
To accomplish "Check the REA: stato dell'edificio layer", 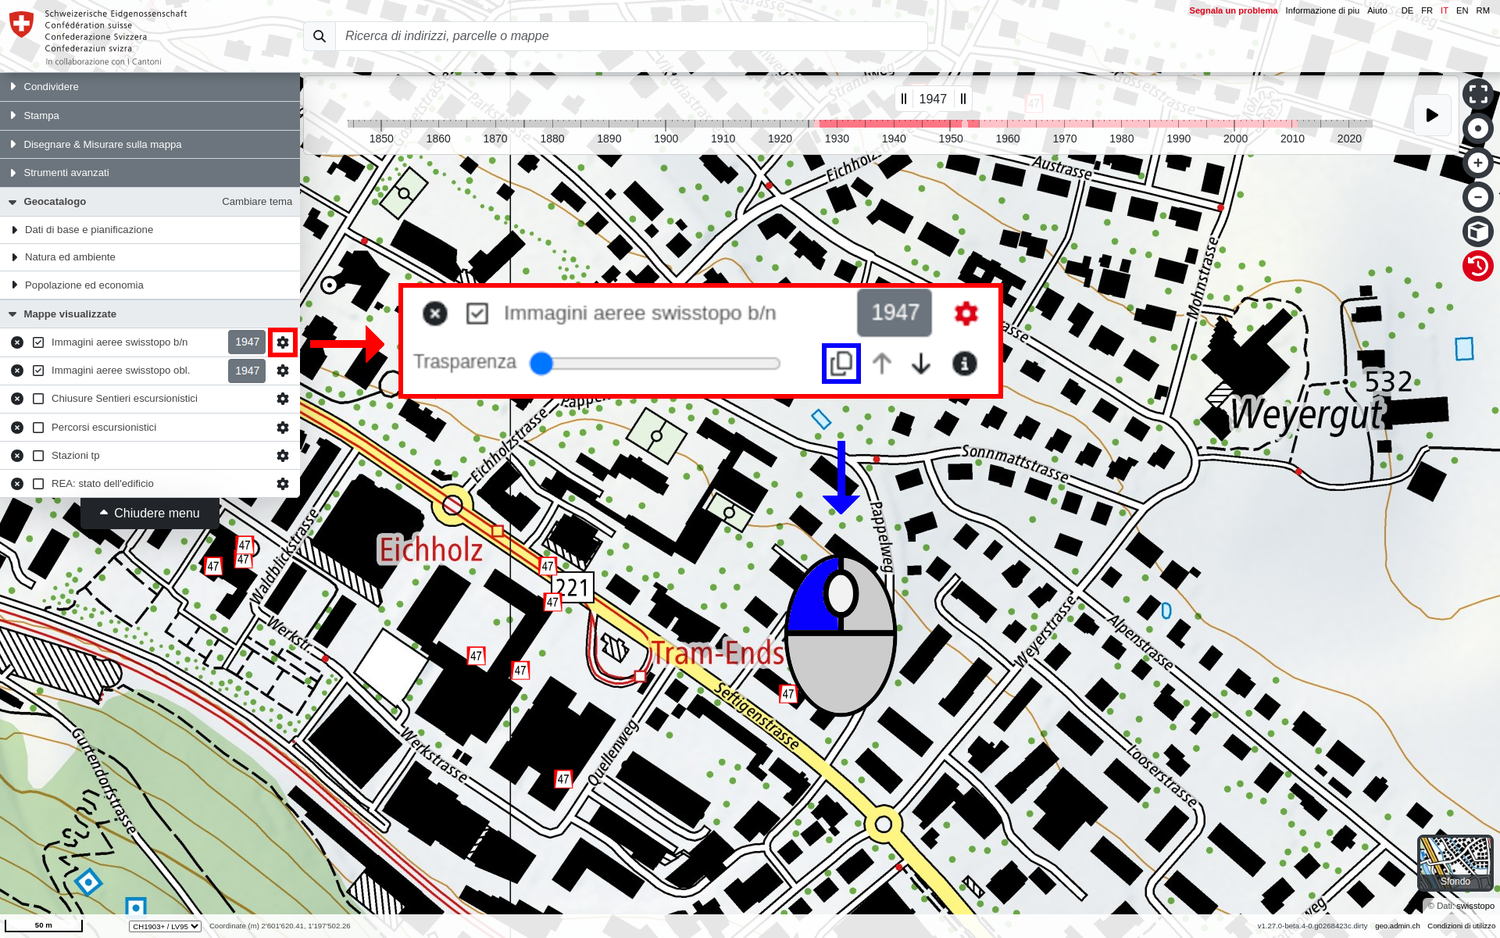I will click(x=38, y=484).
